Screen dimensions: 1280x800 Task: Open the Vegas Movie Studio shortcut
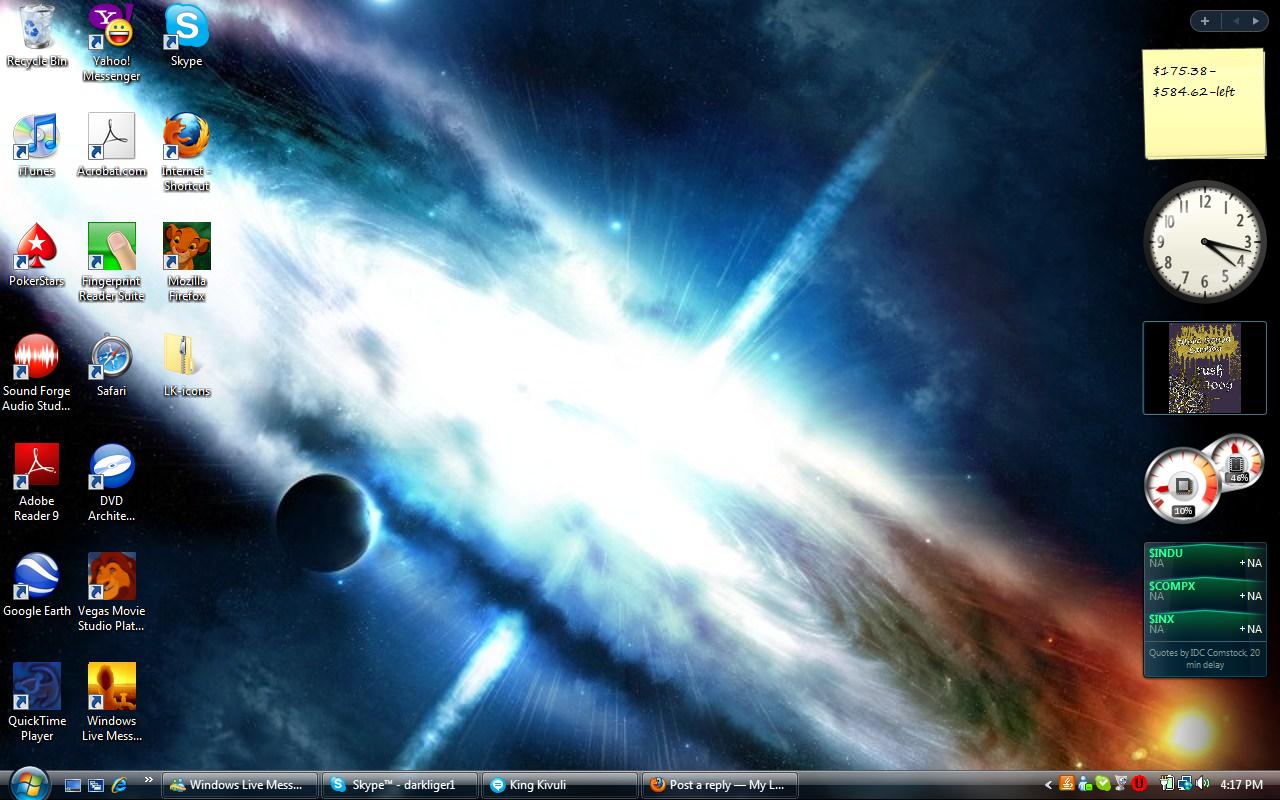[x=111, y=577]
